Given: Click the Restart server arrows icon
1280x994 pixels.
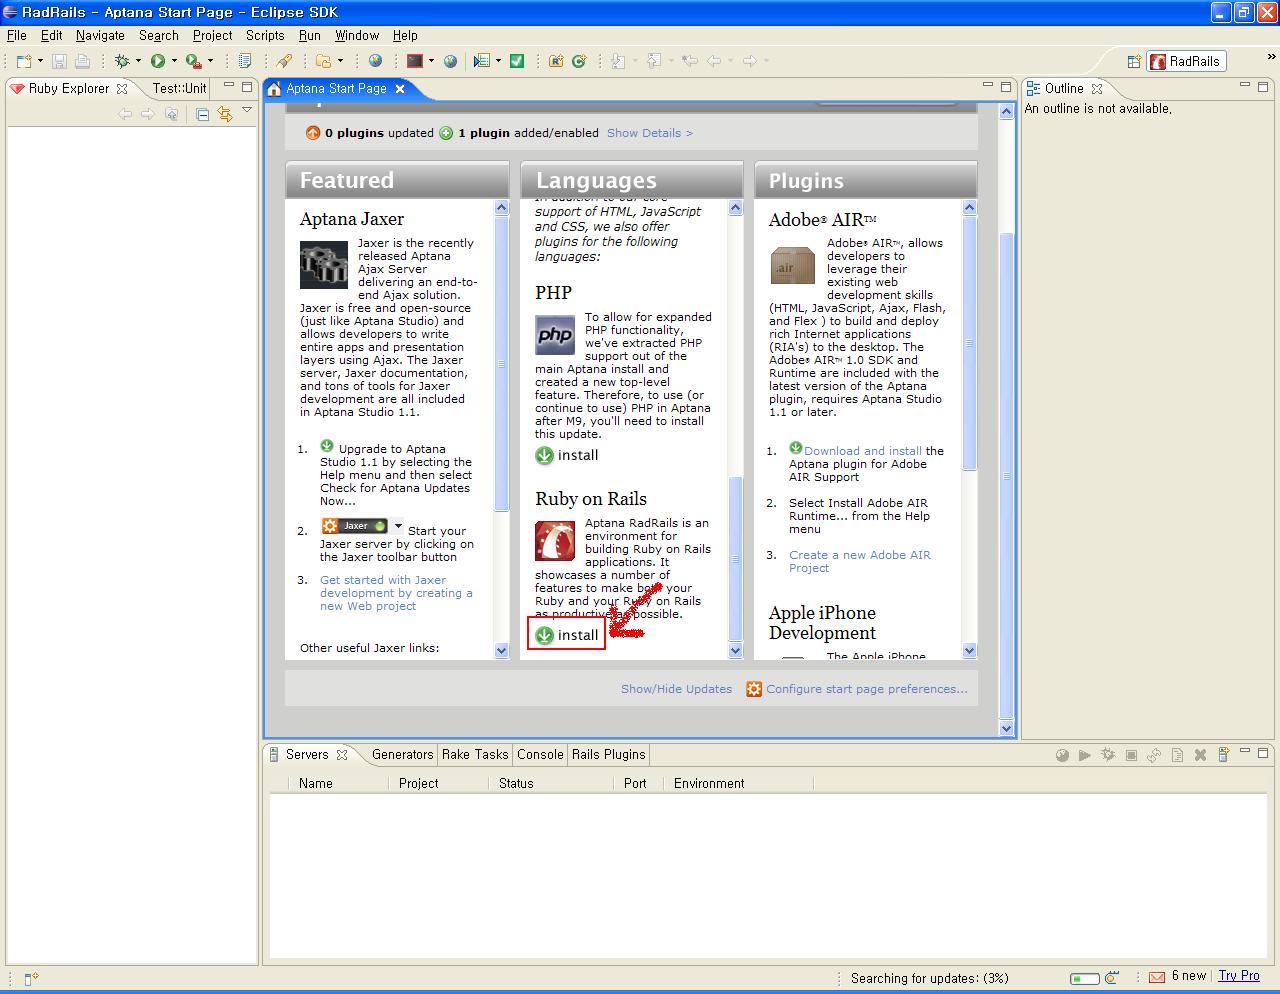Looking at the screenshot, I should 1154,755.
